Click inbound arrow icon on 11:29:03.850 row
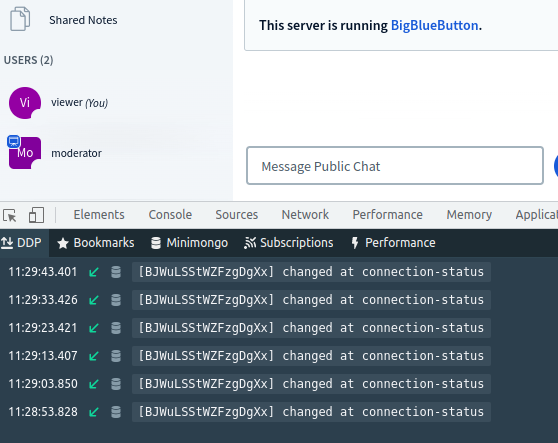Screen dimensions: 558x443 pos(94,384)
